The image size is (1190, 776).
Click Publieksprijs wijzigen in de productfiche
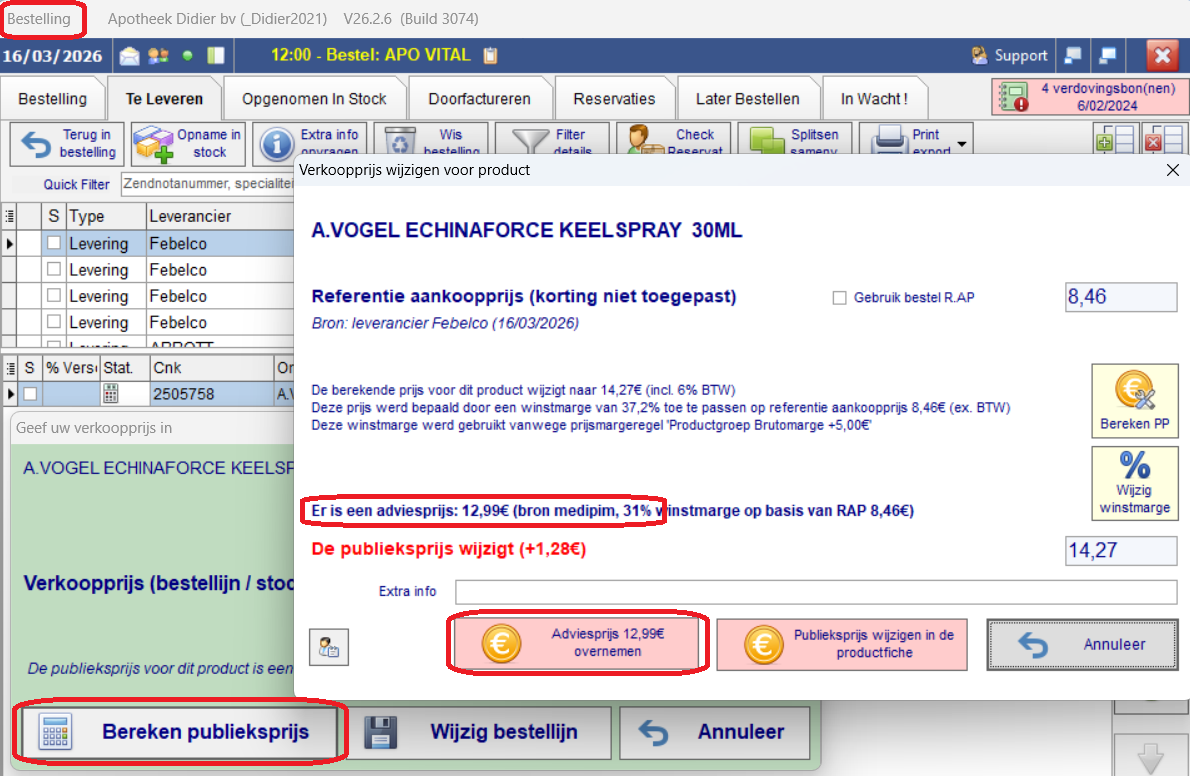pos(842,644)
